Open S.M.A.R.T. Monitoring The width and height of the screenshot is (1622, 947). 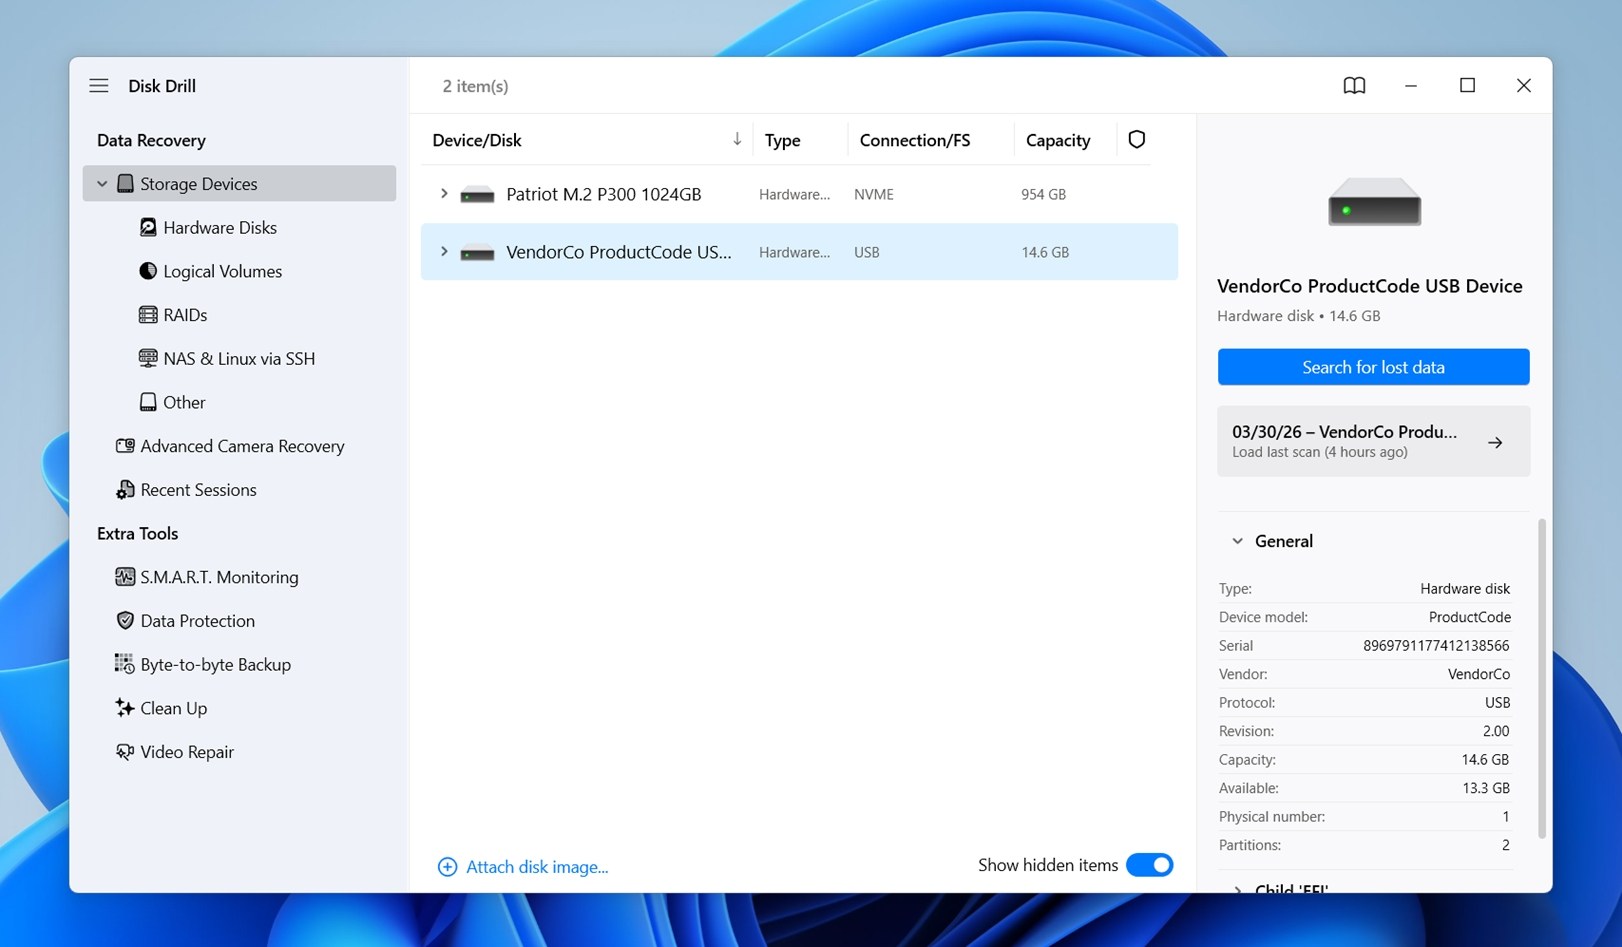tap(219, 577)
